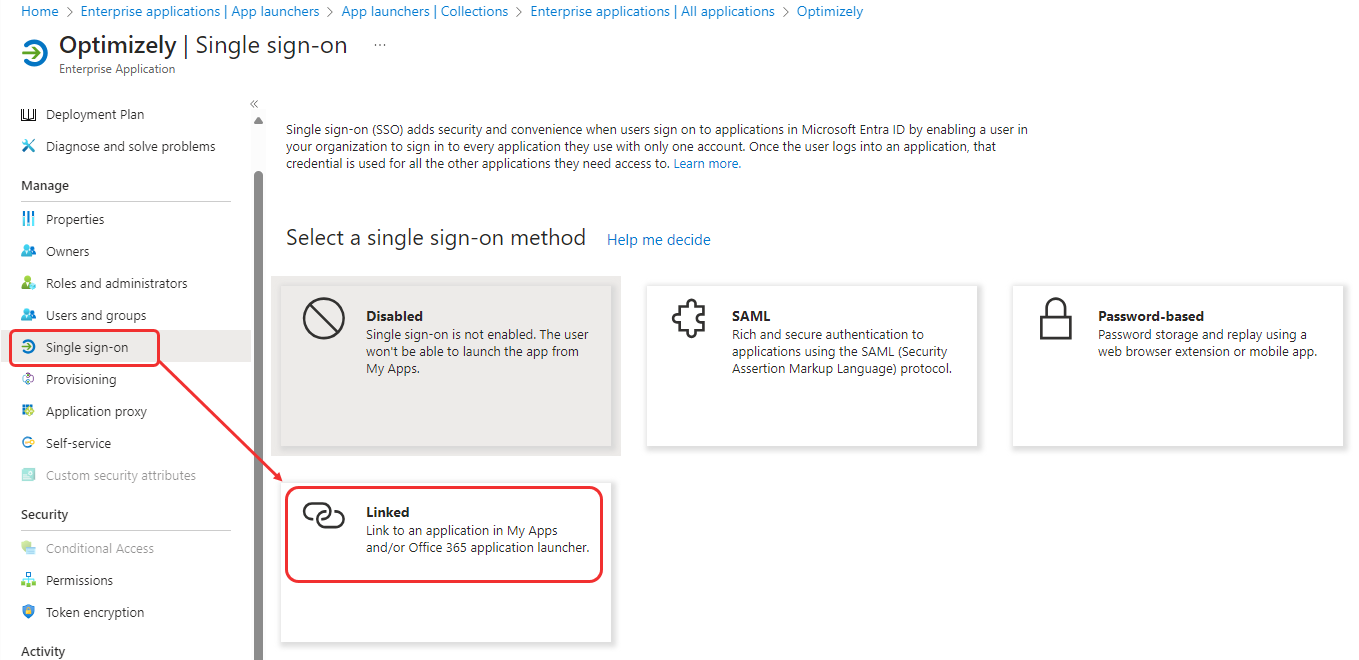Click the sidebar scroll up arrow
The height and width of the screenshot is (660, 1359).
pyautogui.click(x=258, y=121)
